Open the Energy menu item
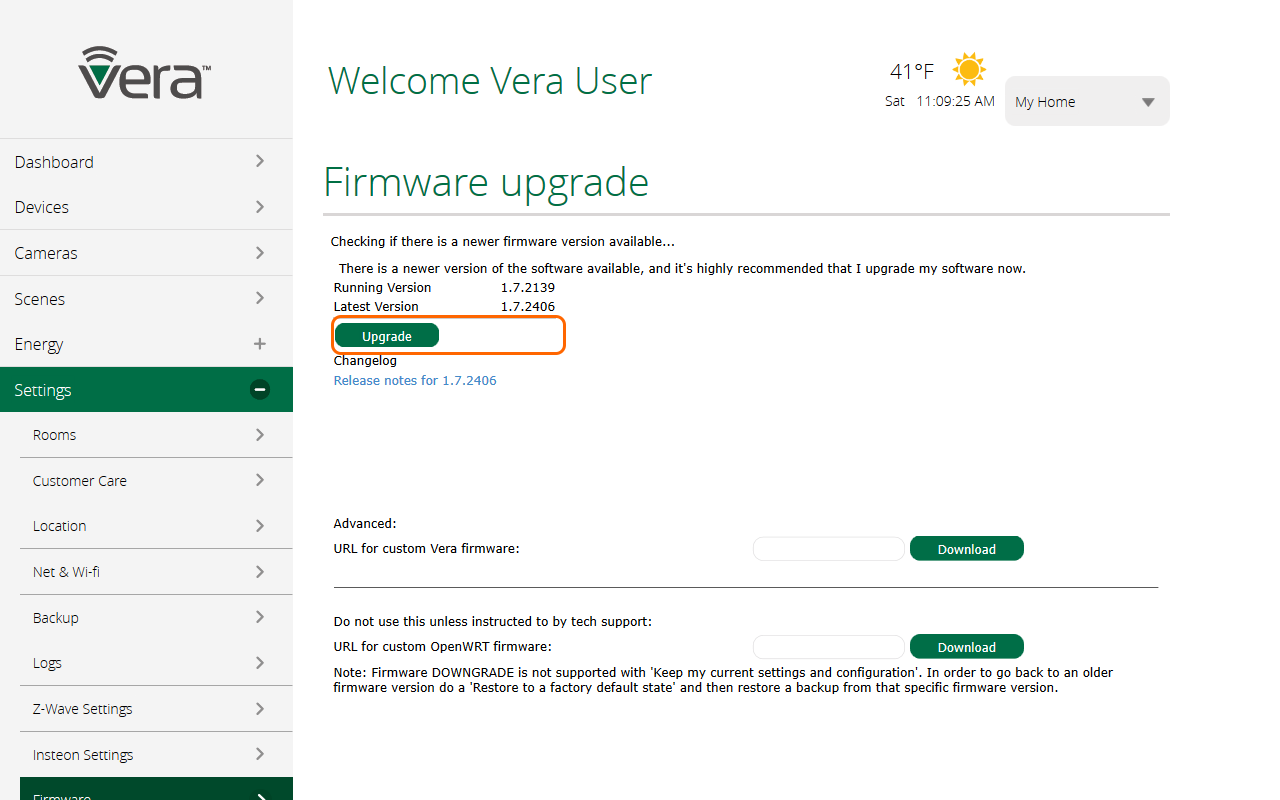The image size is (1280, 800). click(x=146, y=344)
